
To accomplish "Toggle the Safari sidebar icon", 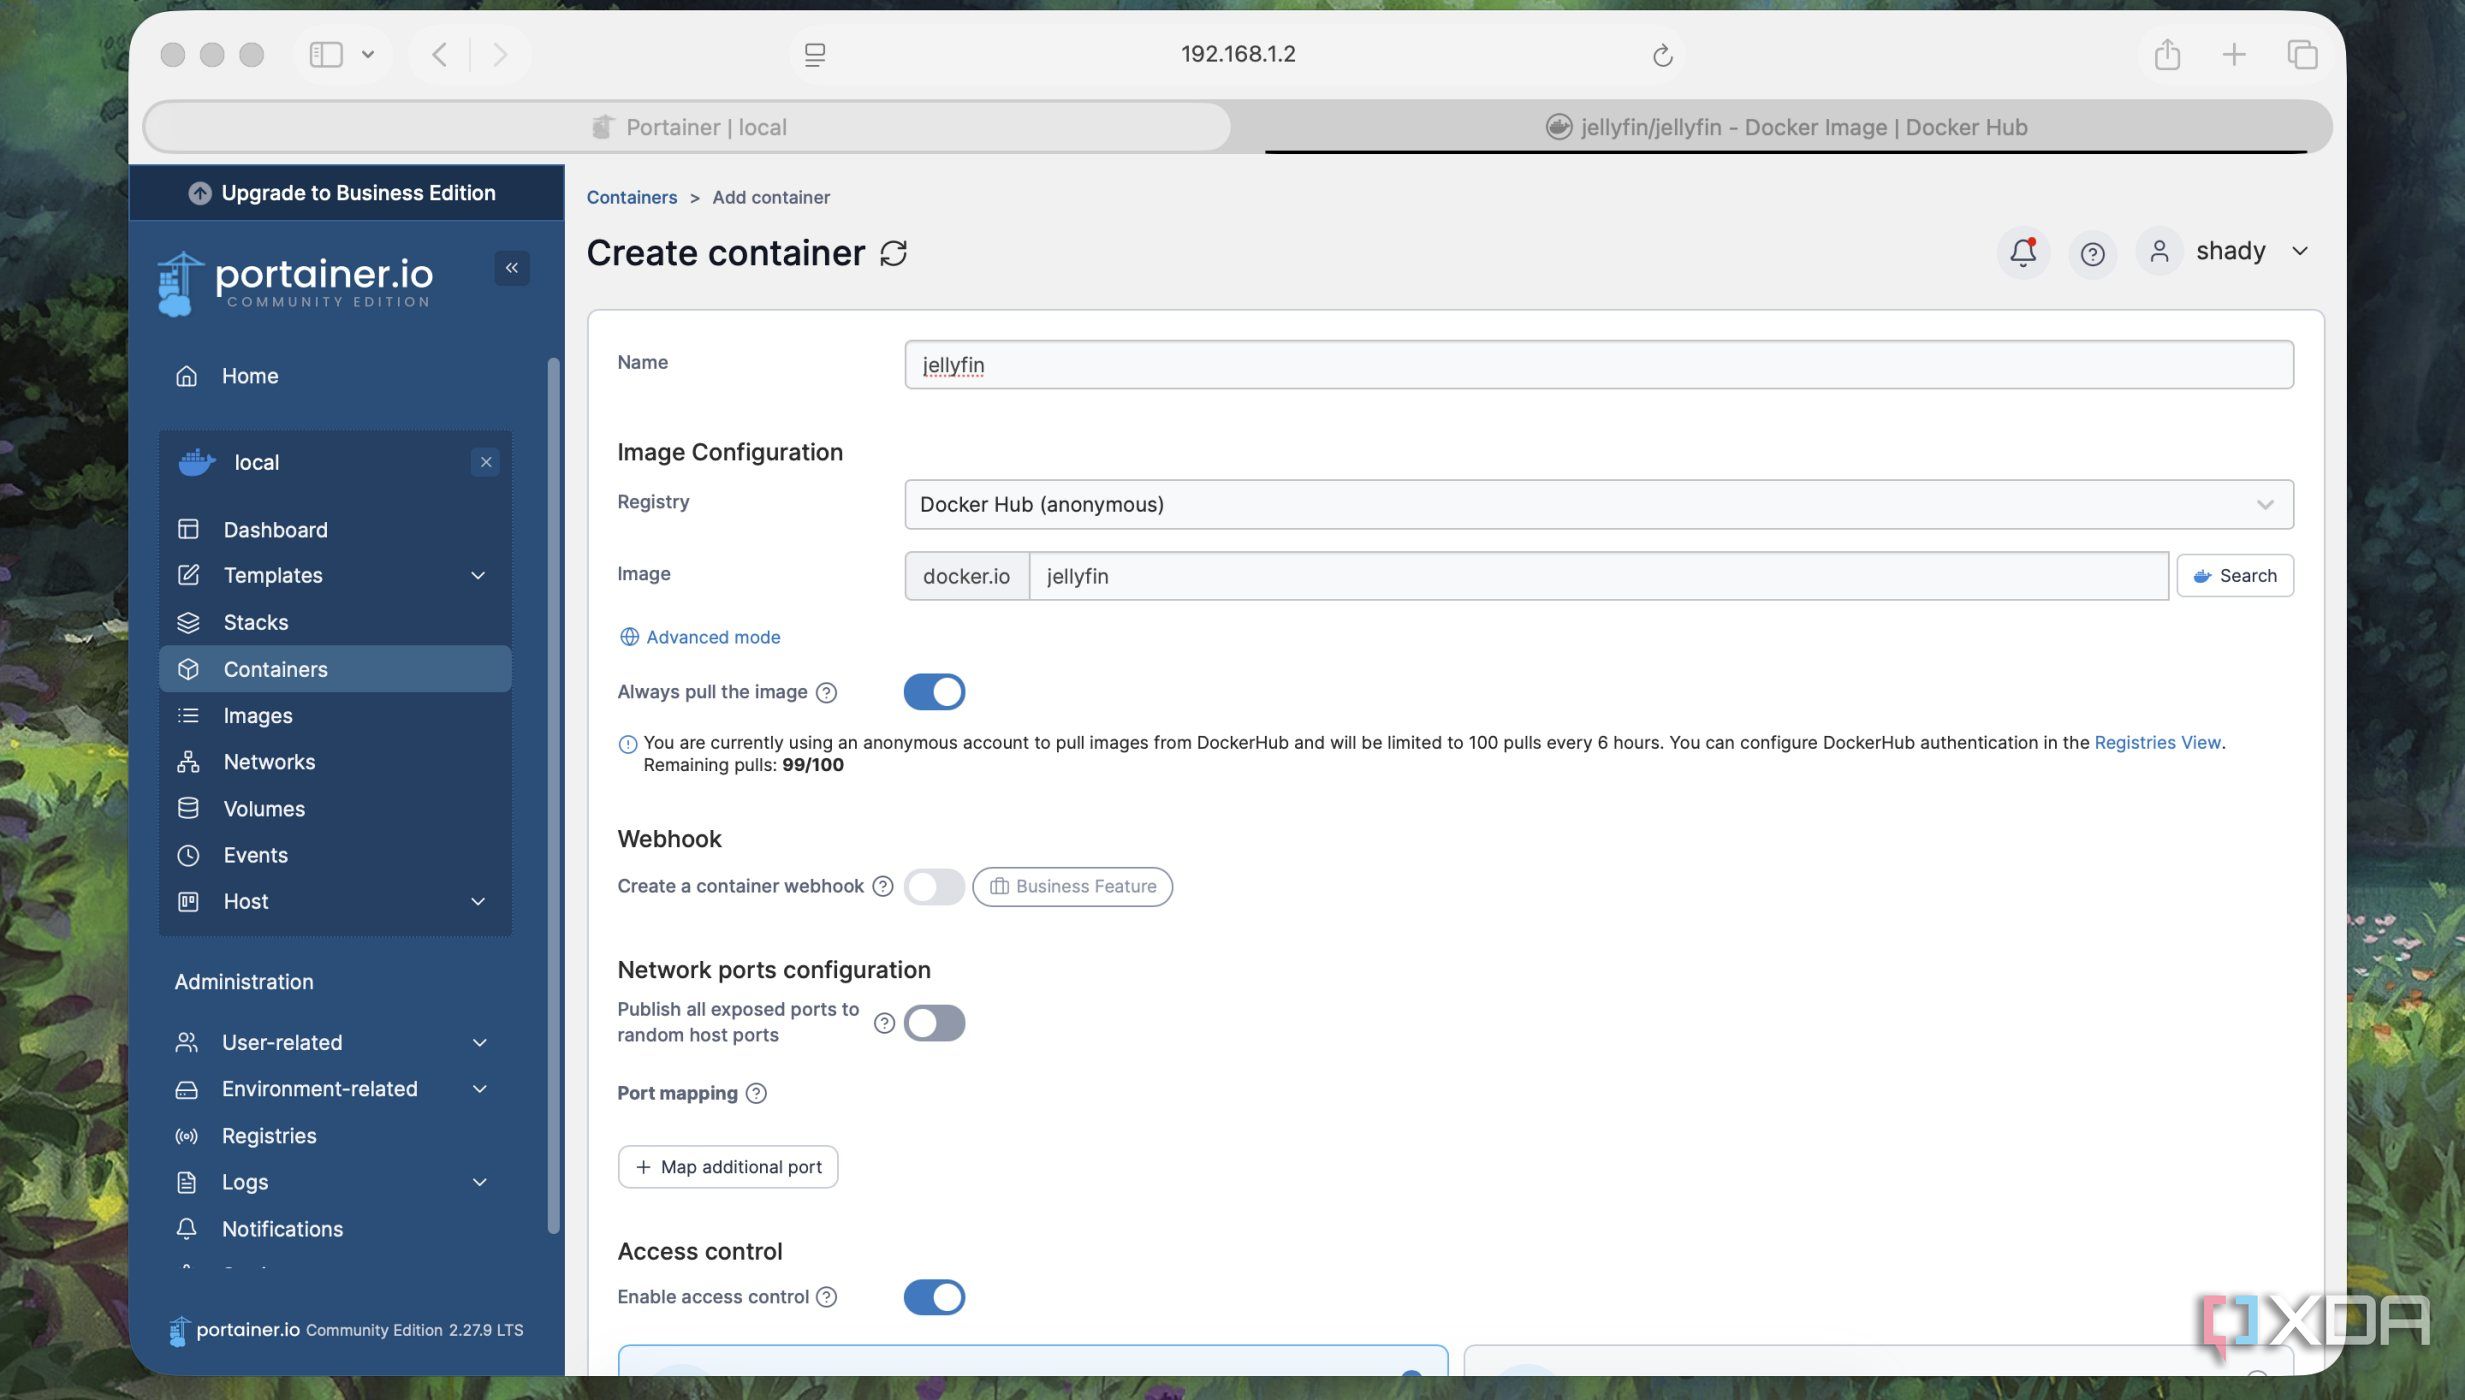I will click(x=326, y=54).
